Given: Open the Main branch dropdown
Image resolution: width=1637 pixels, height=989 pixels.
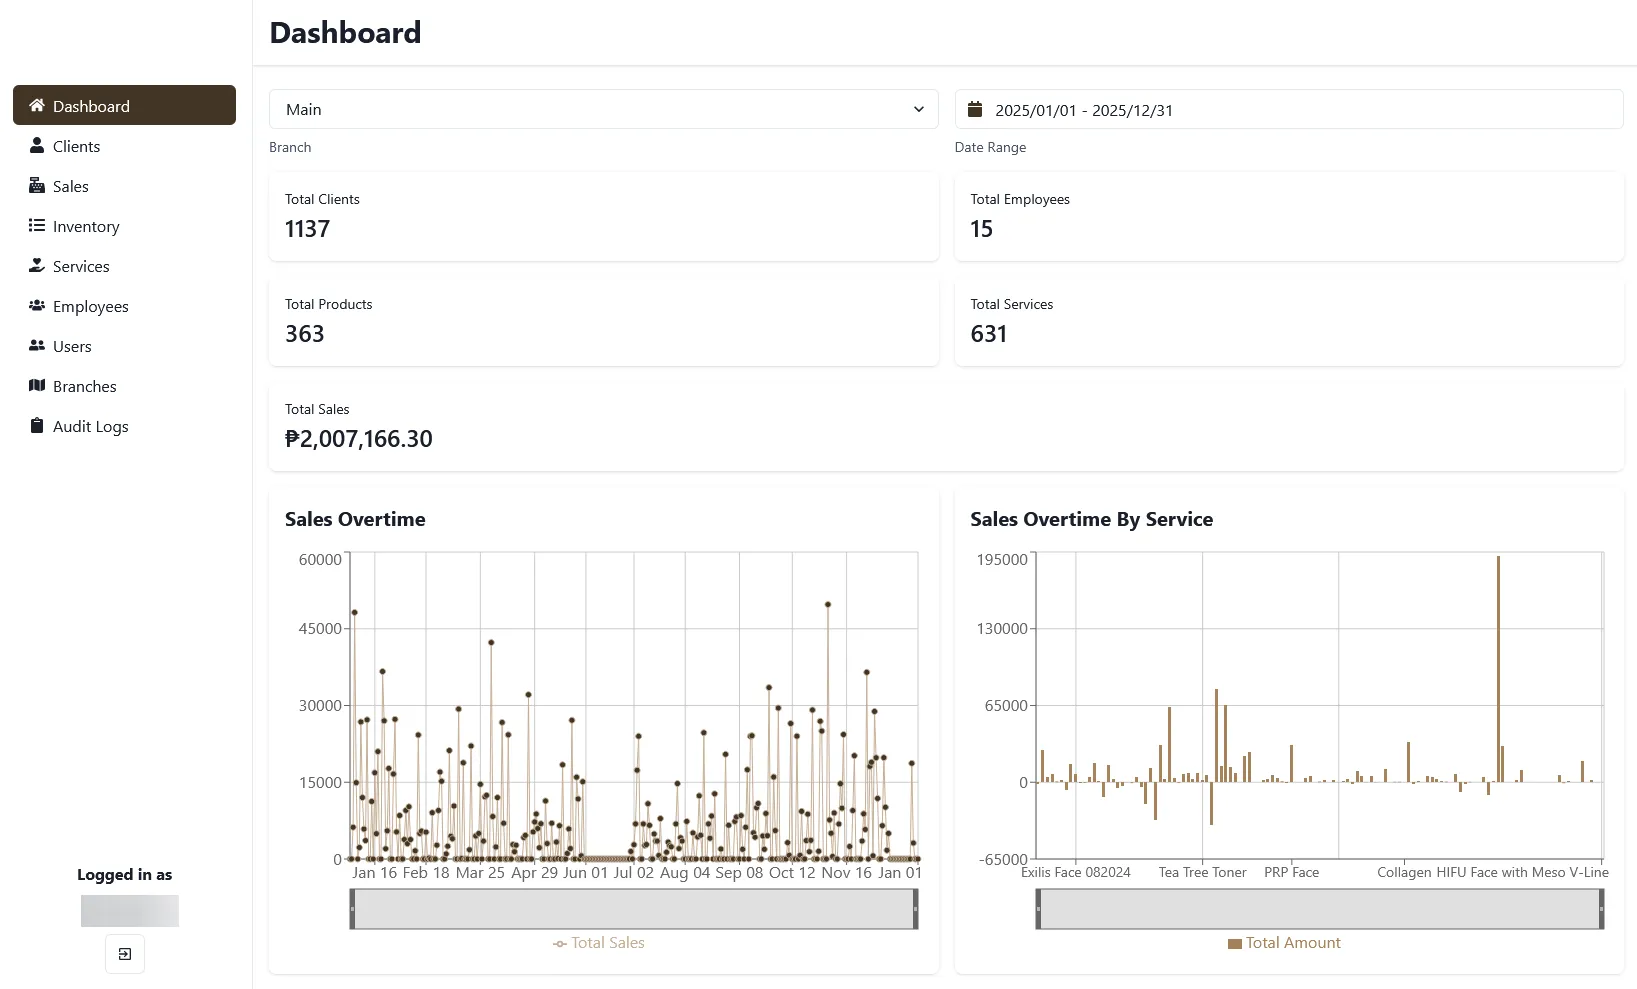Looking at the screenshot, I should click(604, 109).
